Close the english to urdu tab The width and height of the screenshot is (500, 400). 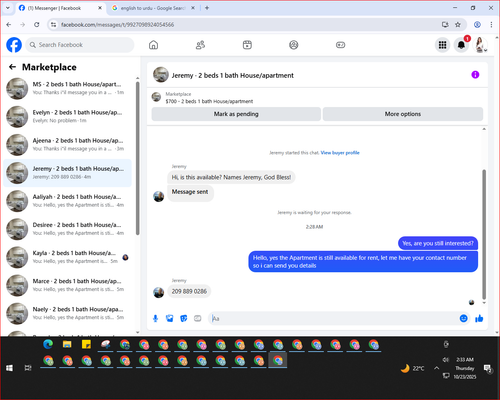193,8
